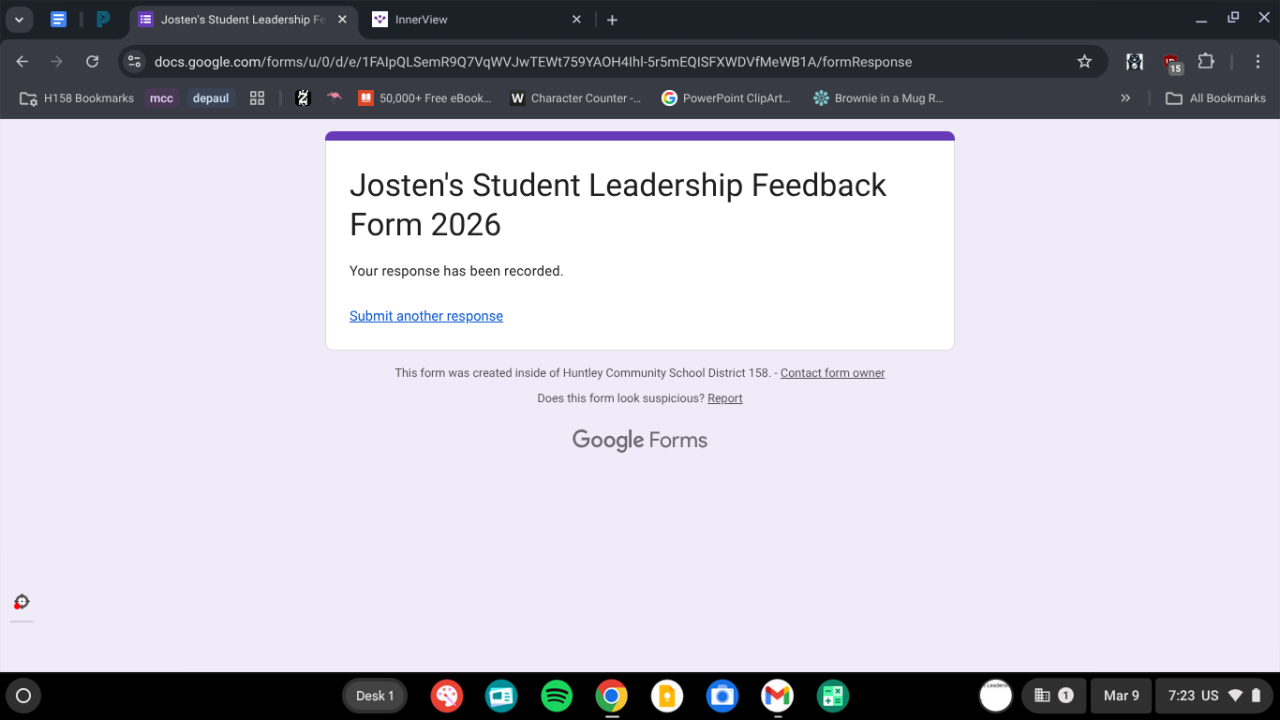The image size is (1280, 720).
Task: Open the depaul bookmark group
Action: coord(211,98)
